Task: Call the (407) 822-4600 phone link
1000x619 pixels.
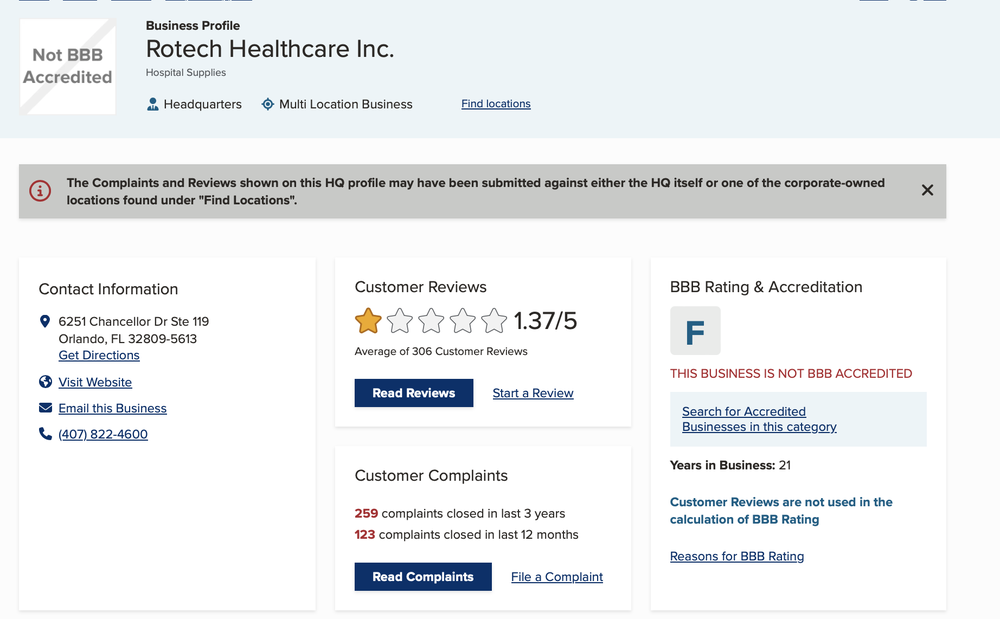Action: click(103, 434)
